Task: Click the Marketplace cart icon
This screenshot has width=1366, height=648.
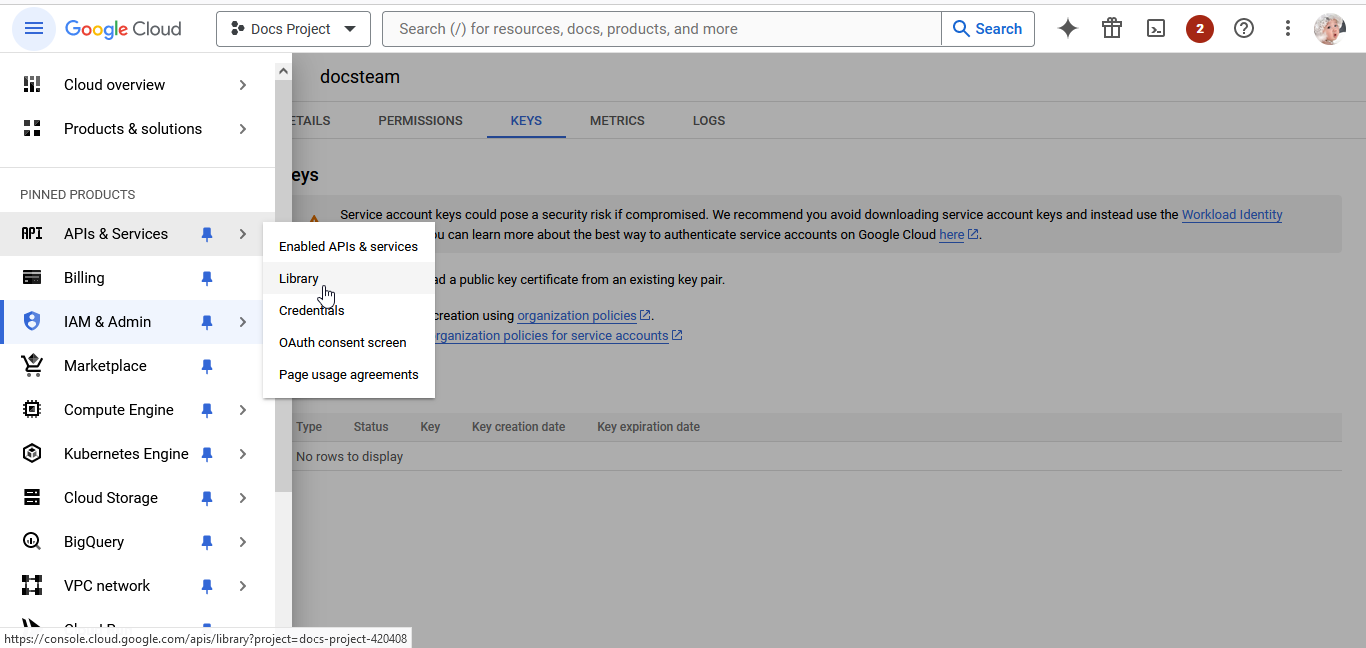Action: pyautogui.click(x=32, y=366)
